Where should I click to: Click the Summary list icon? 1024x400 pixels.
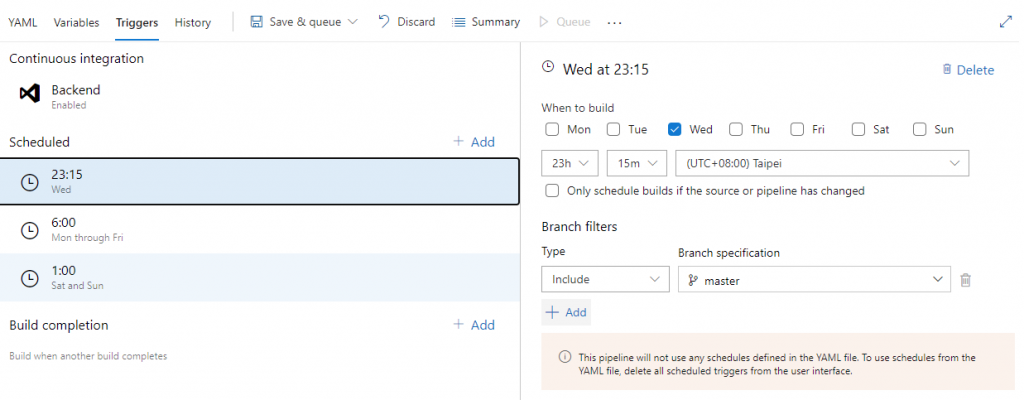pyautogui.click(x=458, y=22)
